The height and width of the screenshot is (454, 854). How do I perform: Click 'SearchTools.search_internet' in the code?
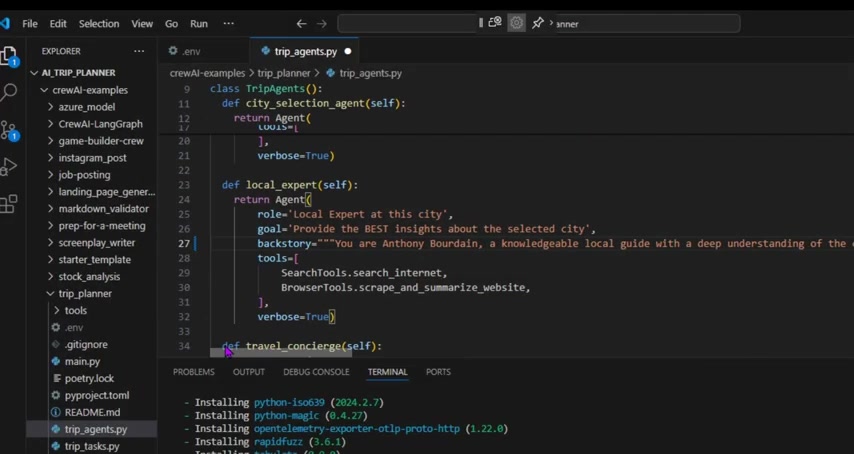364,273
